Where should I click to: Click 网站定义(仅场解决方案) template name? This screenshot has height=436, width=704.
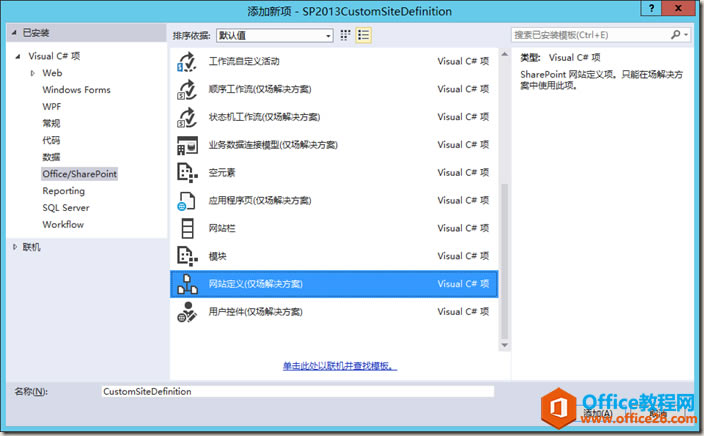coord(255,284)
